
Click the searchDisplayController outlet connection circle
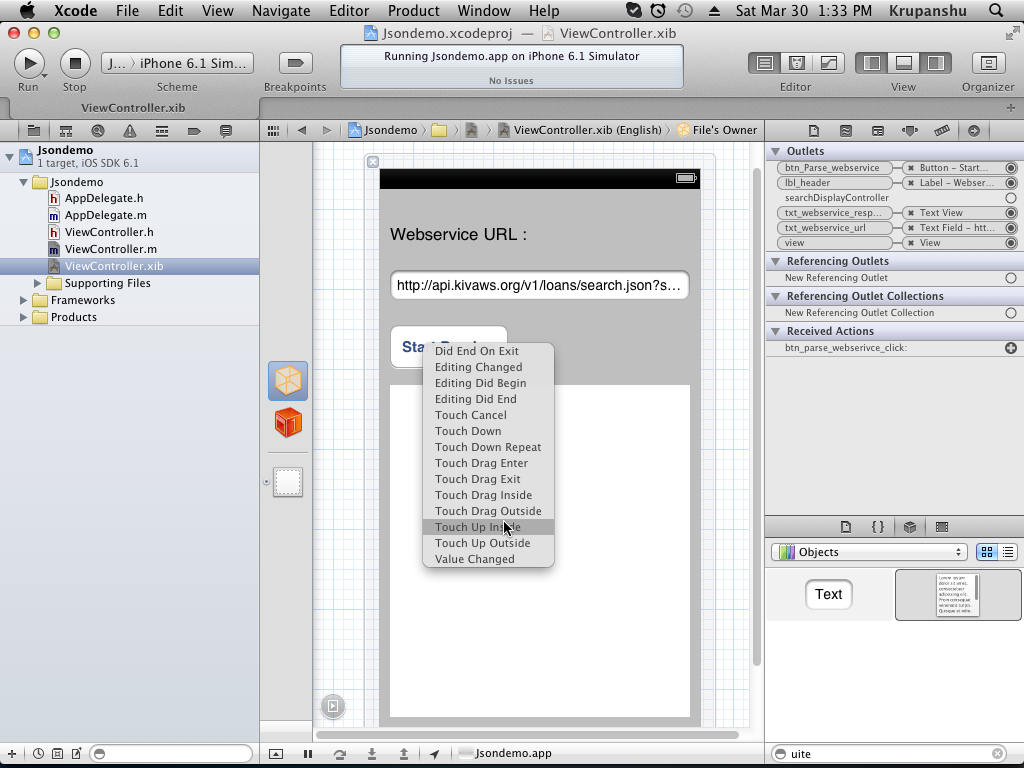[x=1011, y=198]
